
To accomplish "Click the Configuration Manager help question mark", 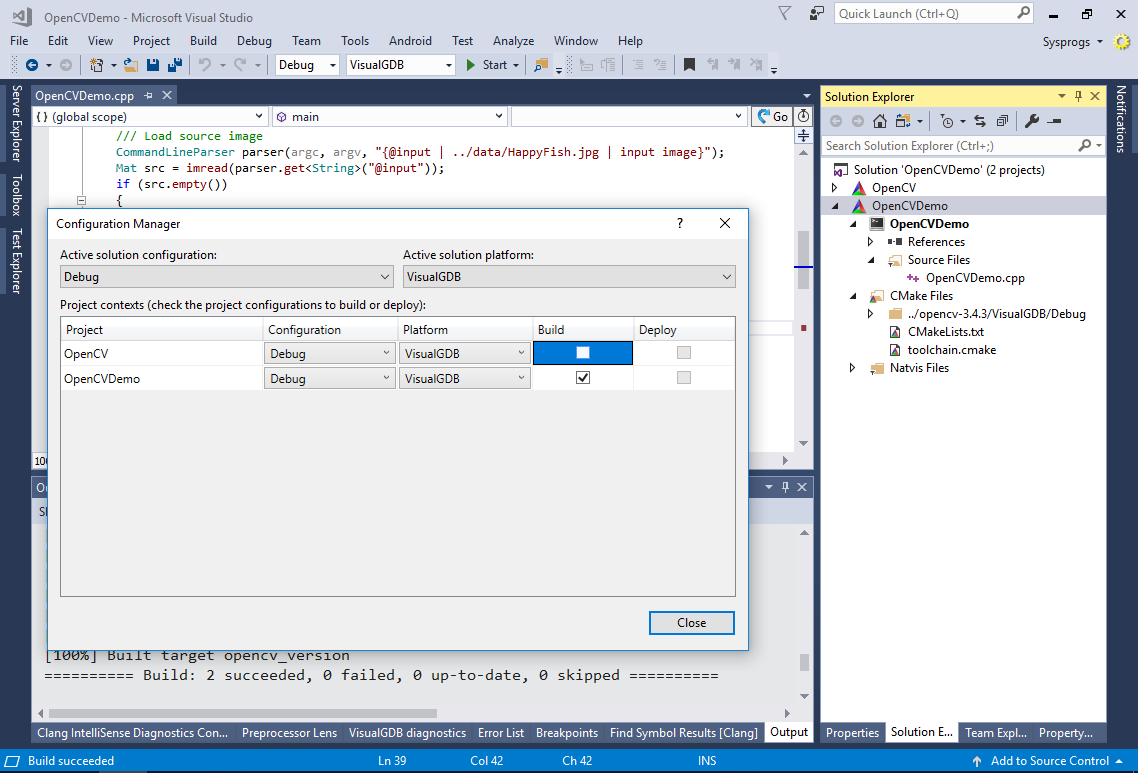I will click(680, 224).
